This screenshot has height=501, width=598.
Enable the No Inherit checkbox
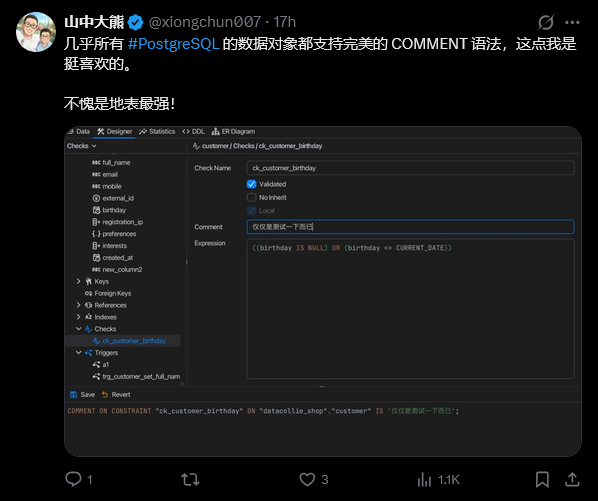pyautogui.click(x=251, y=198)
